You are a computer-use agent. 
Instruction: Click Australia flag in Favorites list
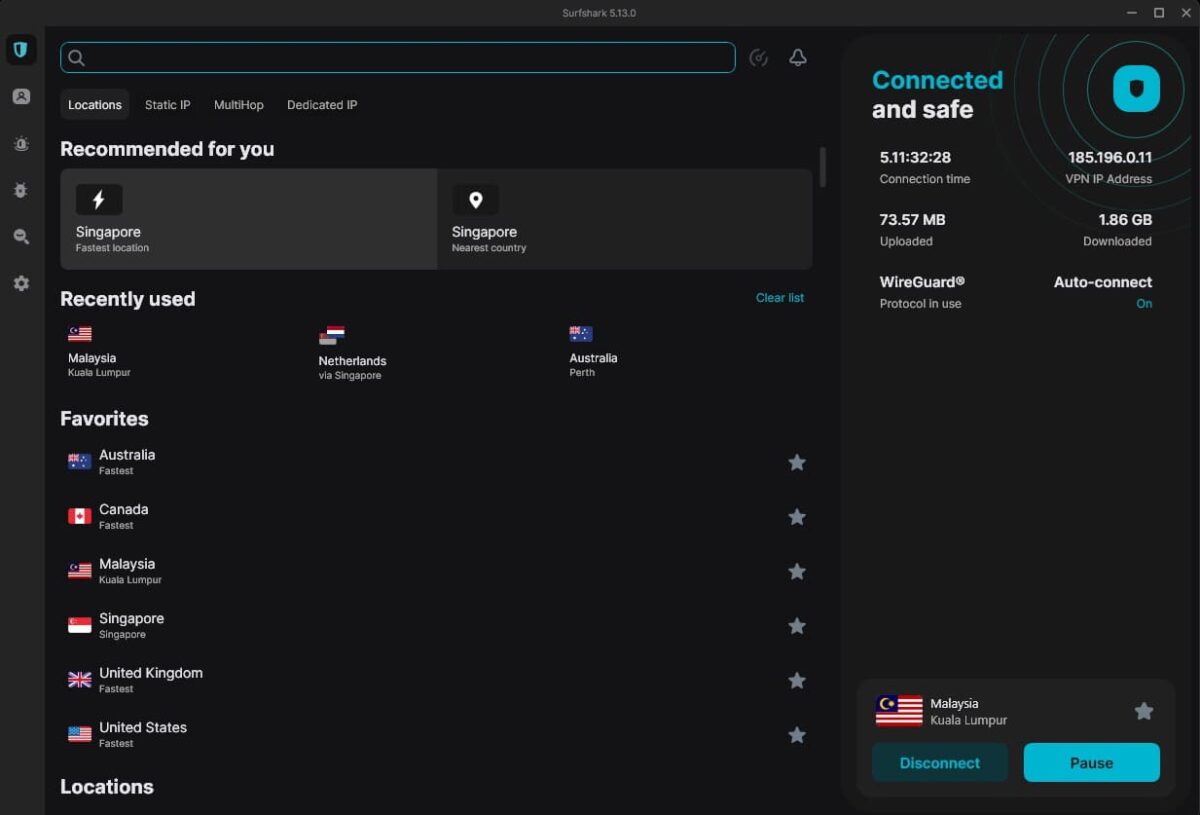(80, 462)
